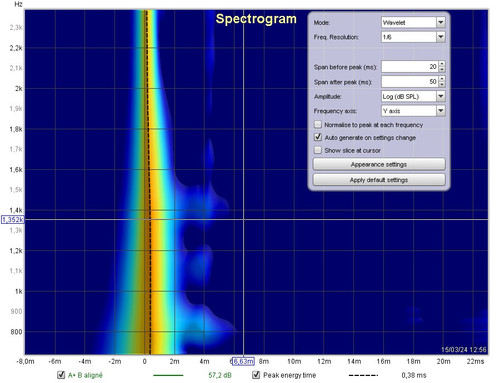The image size is (500, 383).
Task: Click Apply default settings button
Action: (379, 180)
